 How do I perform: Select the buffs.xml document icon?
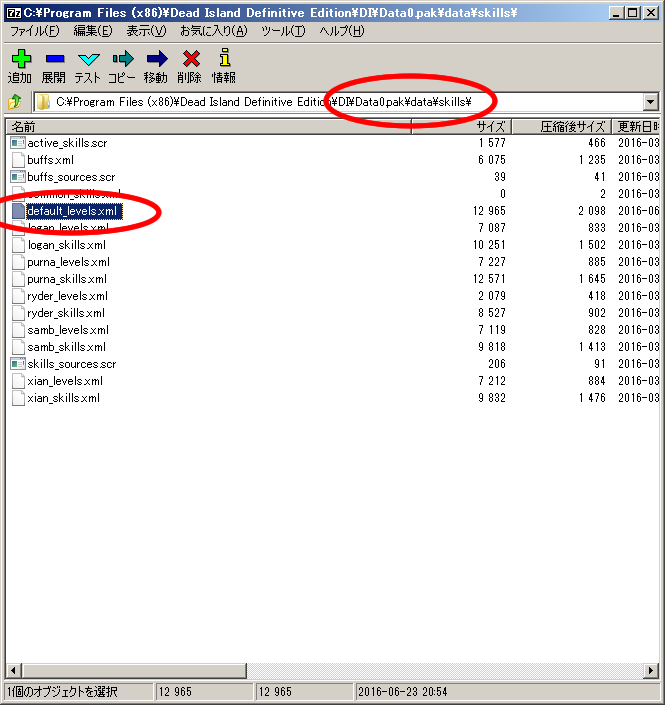tap(18, 160)
